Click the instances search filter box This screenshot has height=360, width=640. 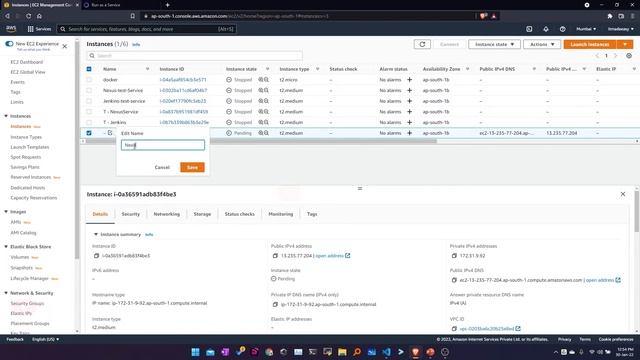[x=194, y=56]
